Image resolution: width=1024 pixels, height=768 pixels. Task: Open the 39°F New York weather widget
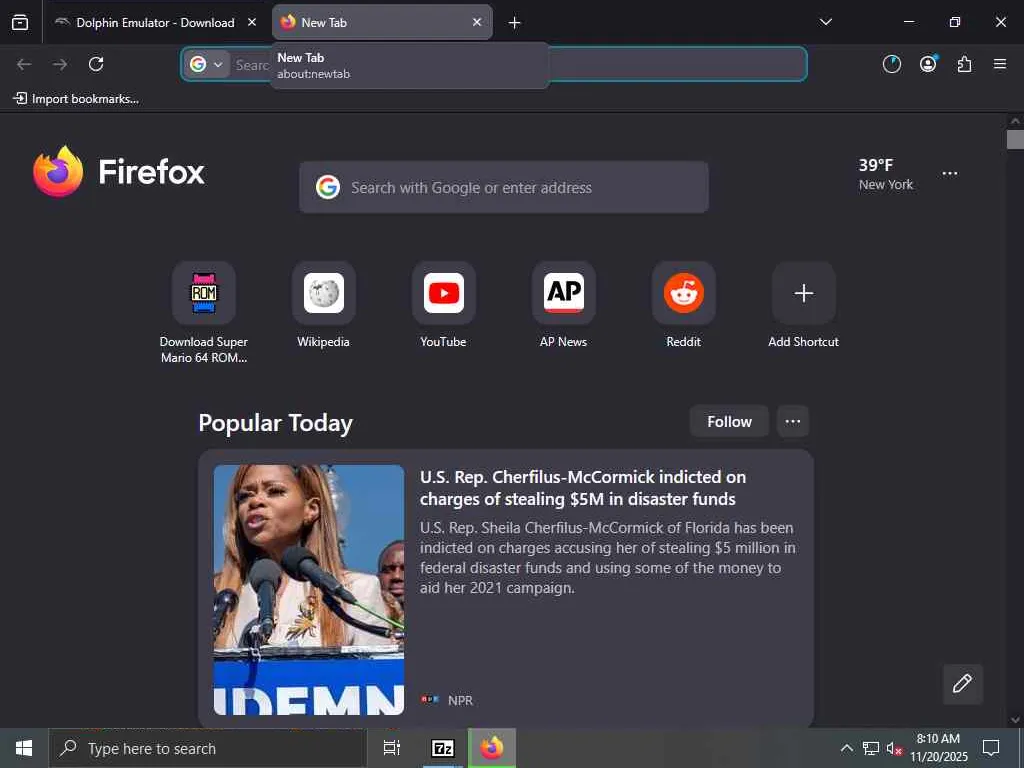tap(886, 174)
